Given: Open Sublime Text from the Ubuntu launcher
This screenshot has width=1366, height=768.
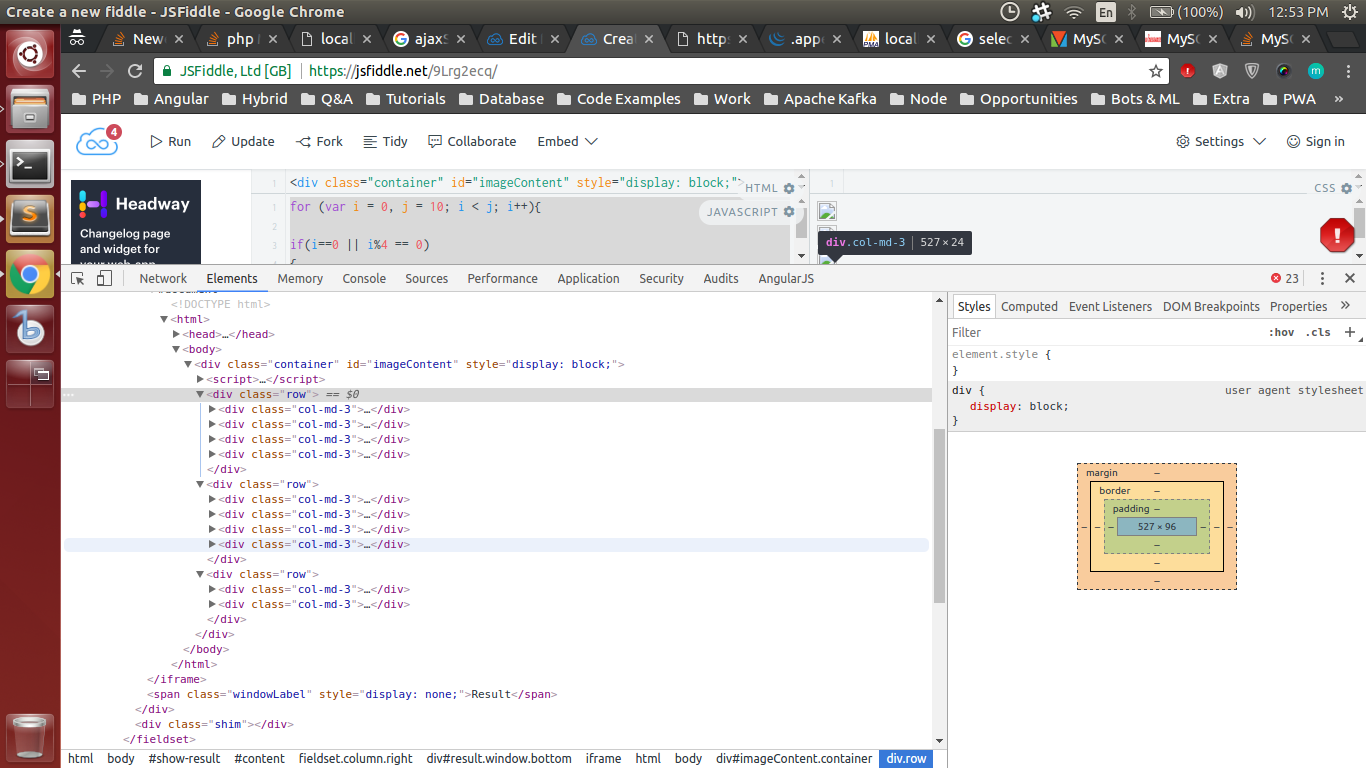Looking at the screenshot, I should click(x=30, y=218).
